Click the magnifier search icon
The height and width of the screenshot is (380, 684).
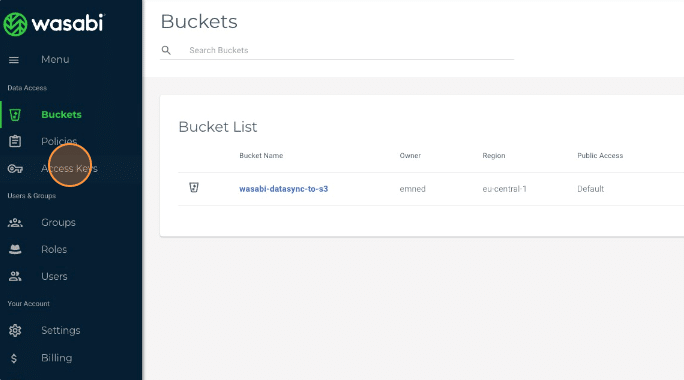point(166,50)
